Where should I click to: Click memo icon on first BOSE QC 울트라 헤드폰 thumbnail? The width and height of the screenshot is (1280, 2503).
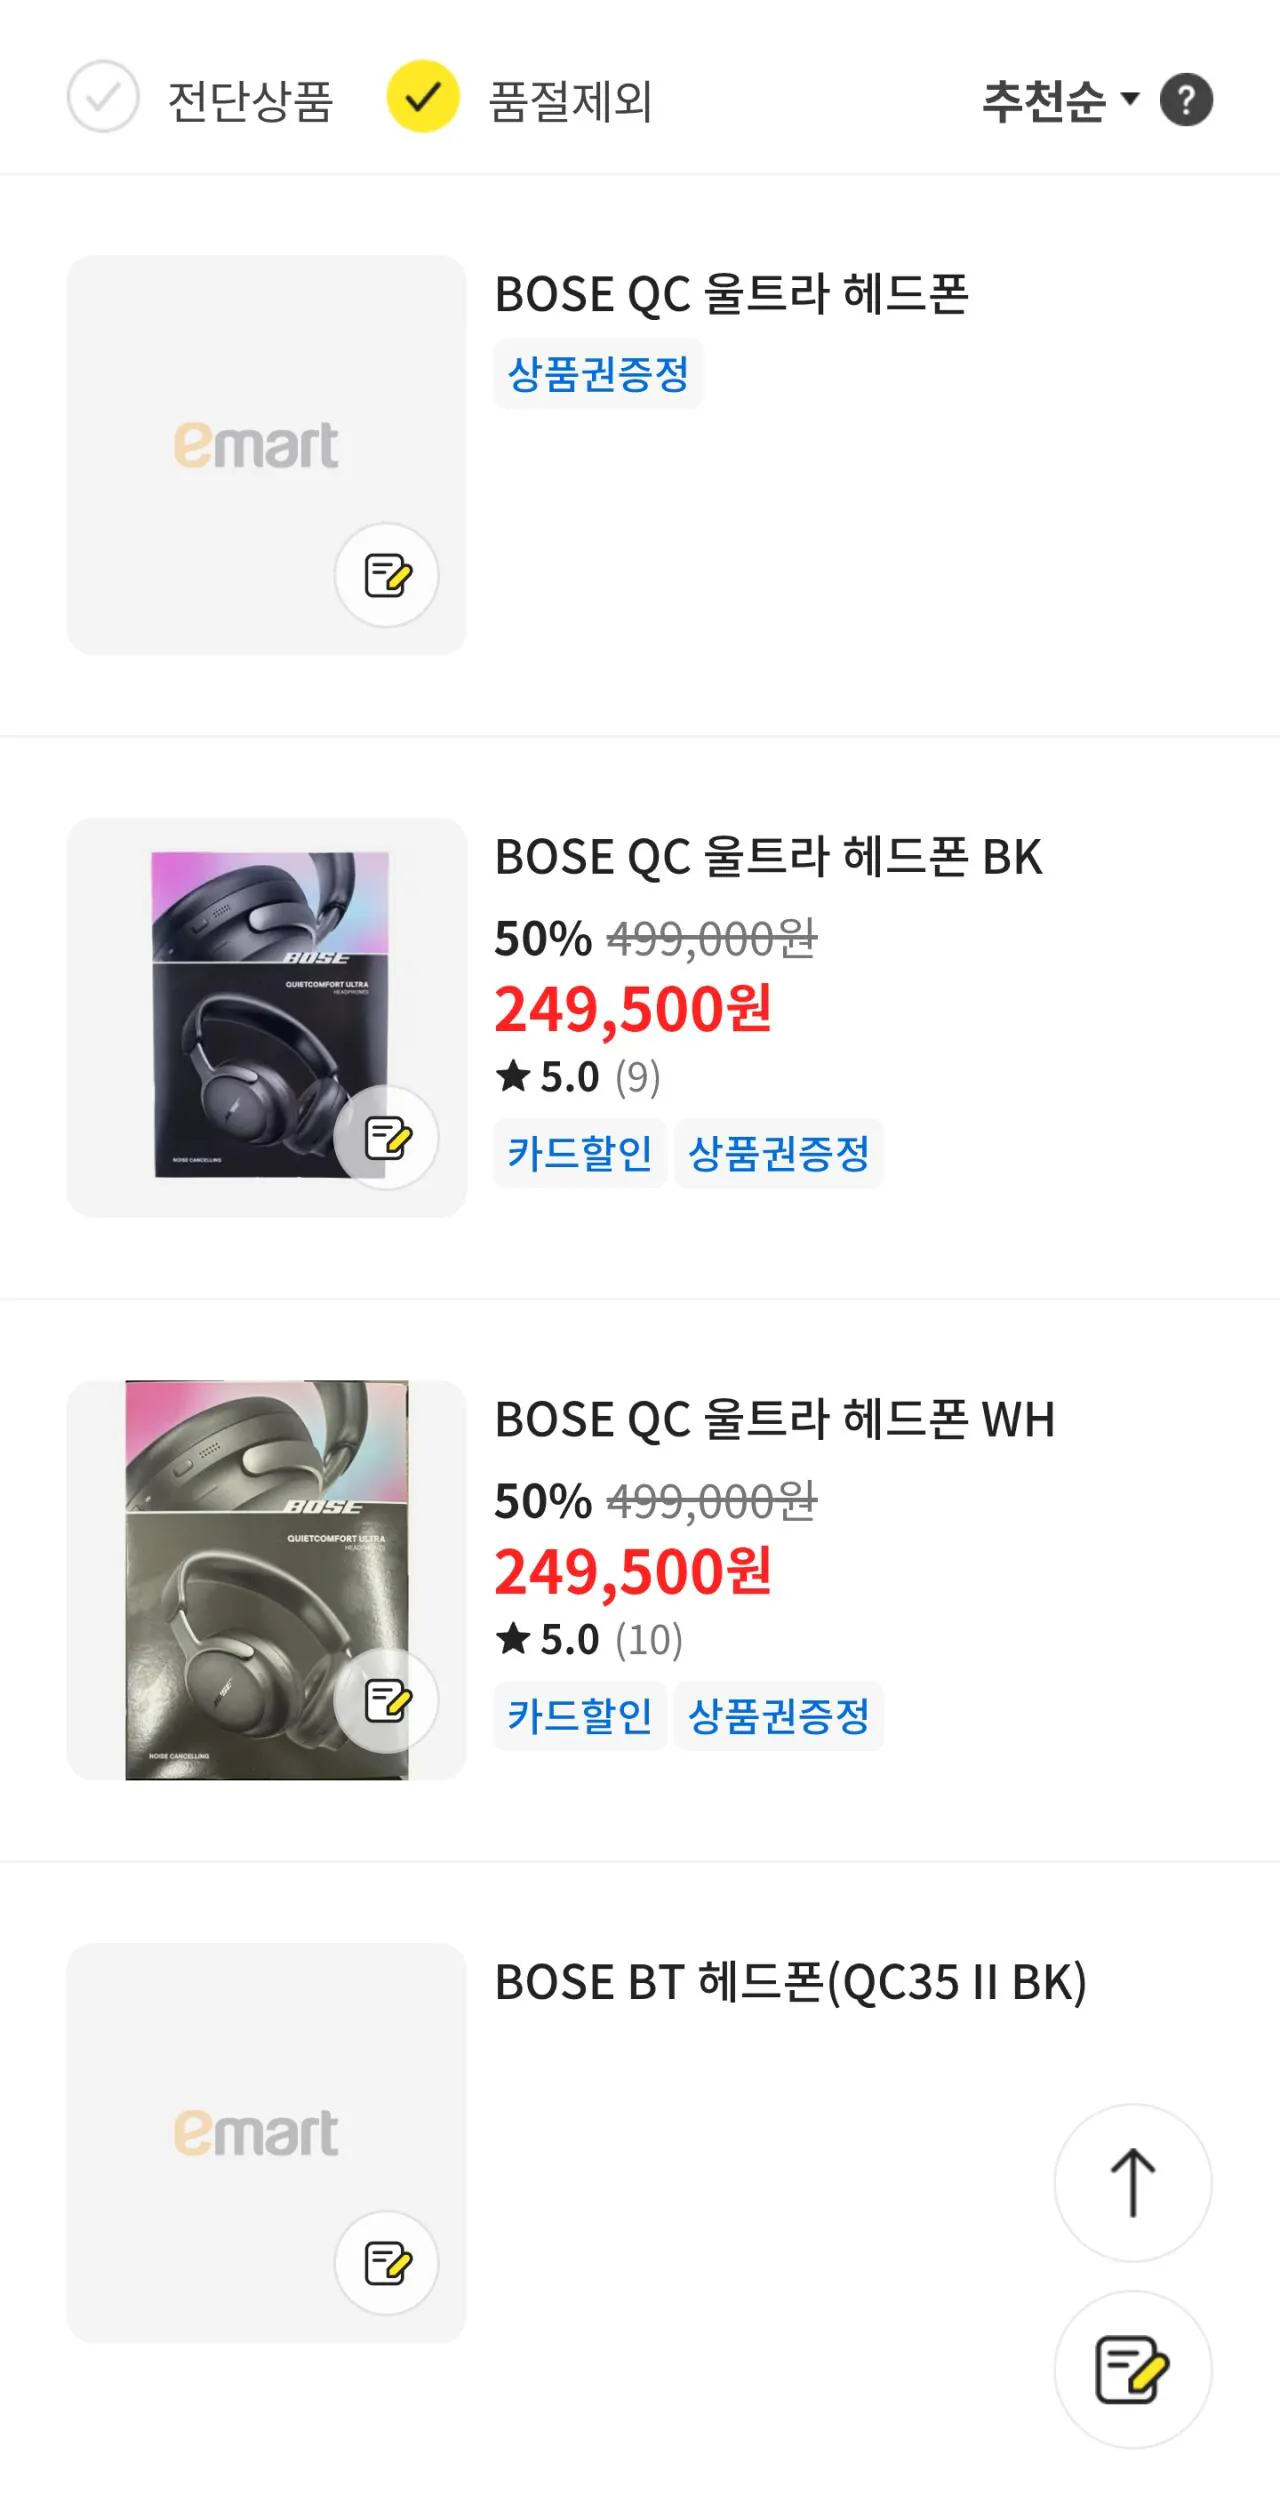[386, 575]
